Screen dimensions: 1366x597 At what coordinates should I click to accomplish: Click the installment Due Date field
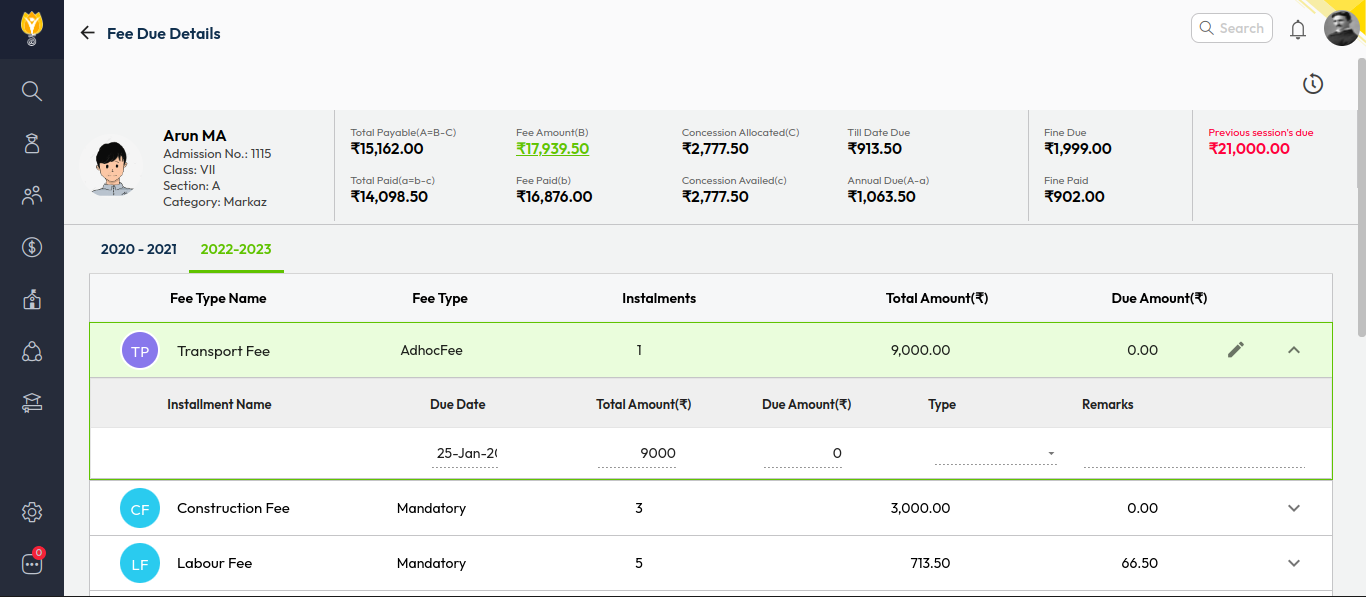tap(466, 454)
